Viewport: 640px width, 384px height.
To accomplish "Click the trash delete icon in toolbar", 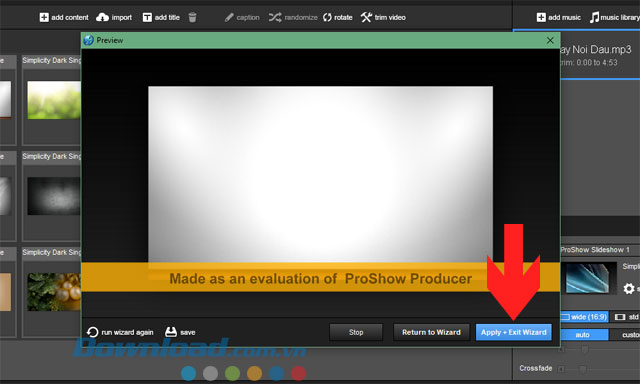I will (x=192, y=17).
